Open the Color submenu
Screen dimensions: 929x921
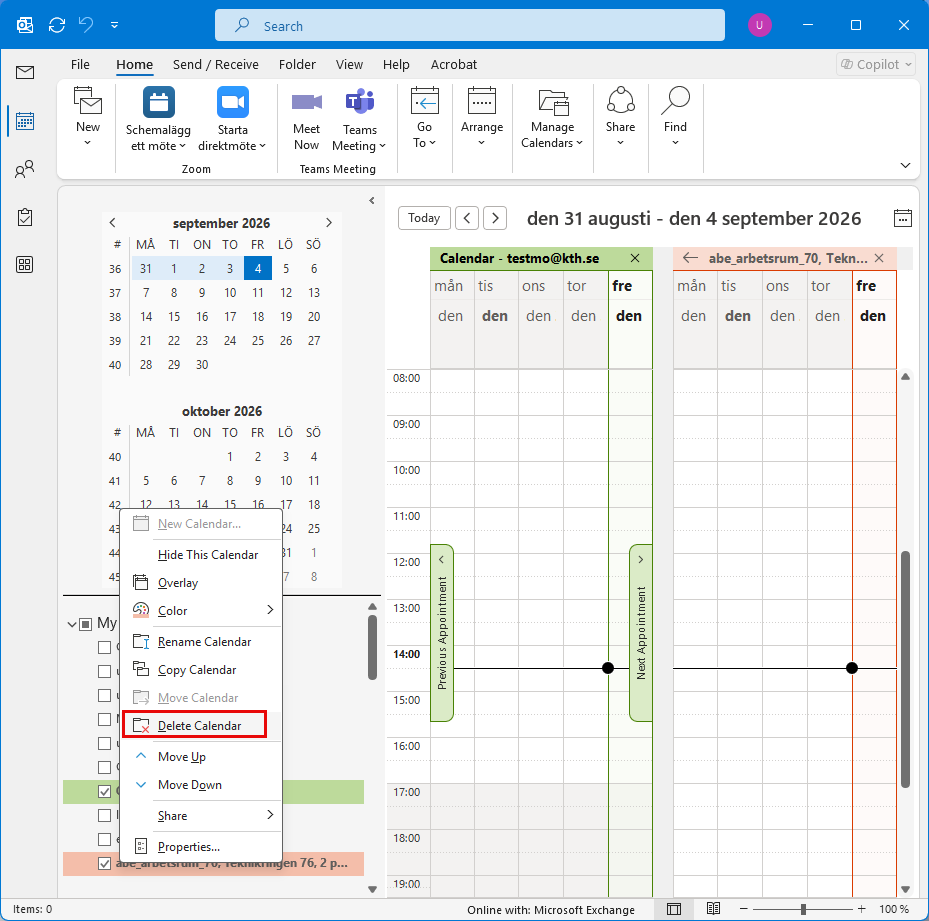[x=201, y=610]
